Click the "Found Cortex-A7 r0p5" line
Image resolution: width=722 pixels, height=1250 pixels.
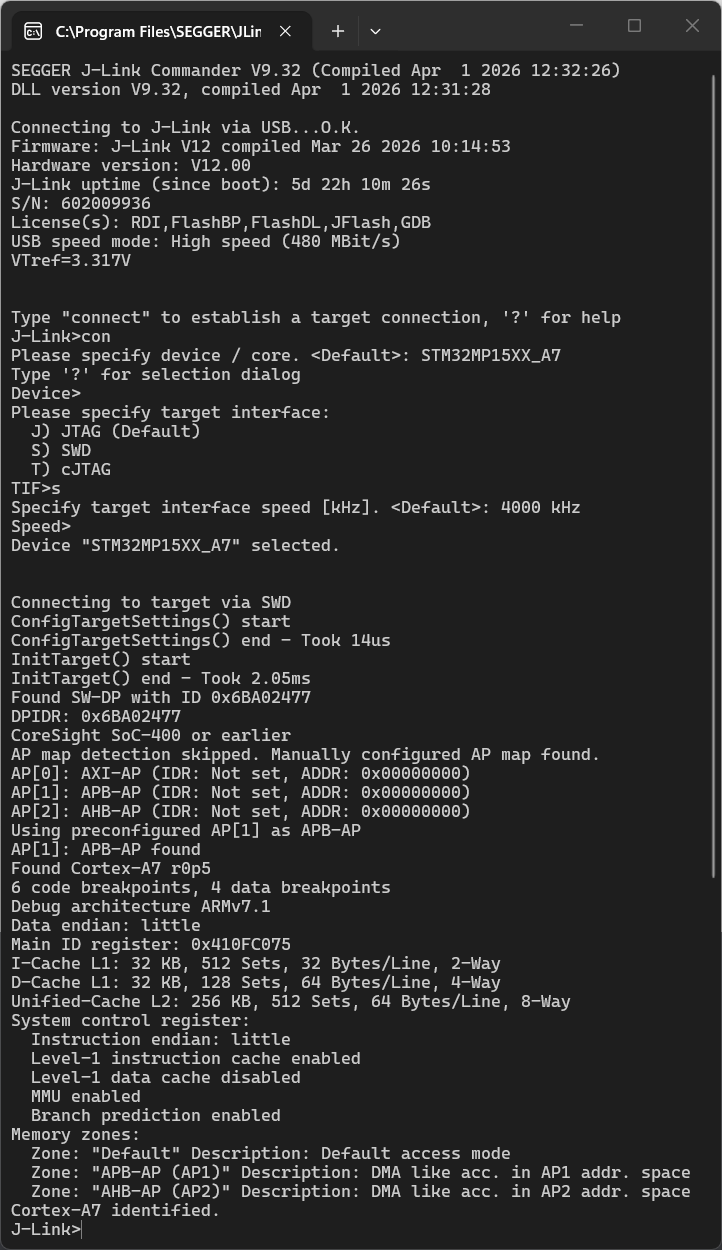(110, 868)
